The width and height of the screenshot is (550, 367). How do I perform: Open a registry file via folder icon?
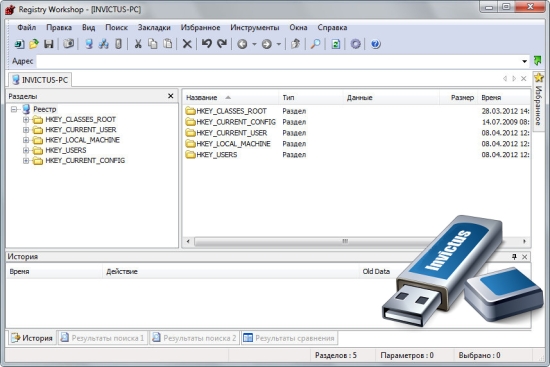click(x=34, y=44)
